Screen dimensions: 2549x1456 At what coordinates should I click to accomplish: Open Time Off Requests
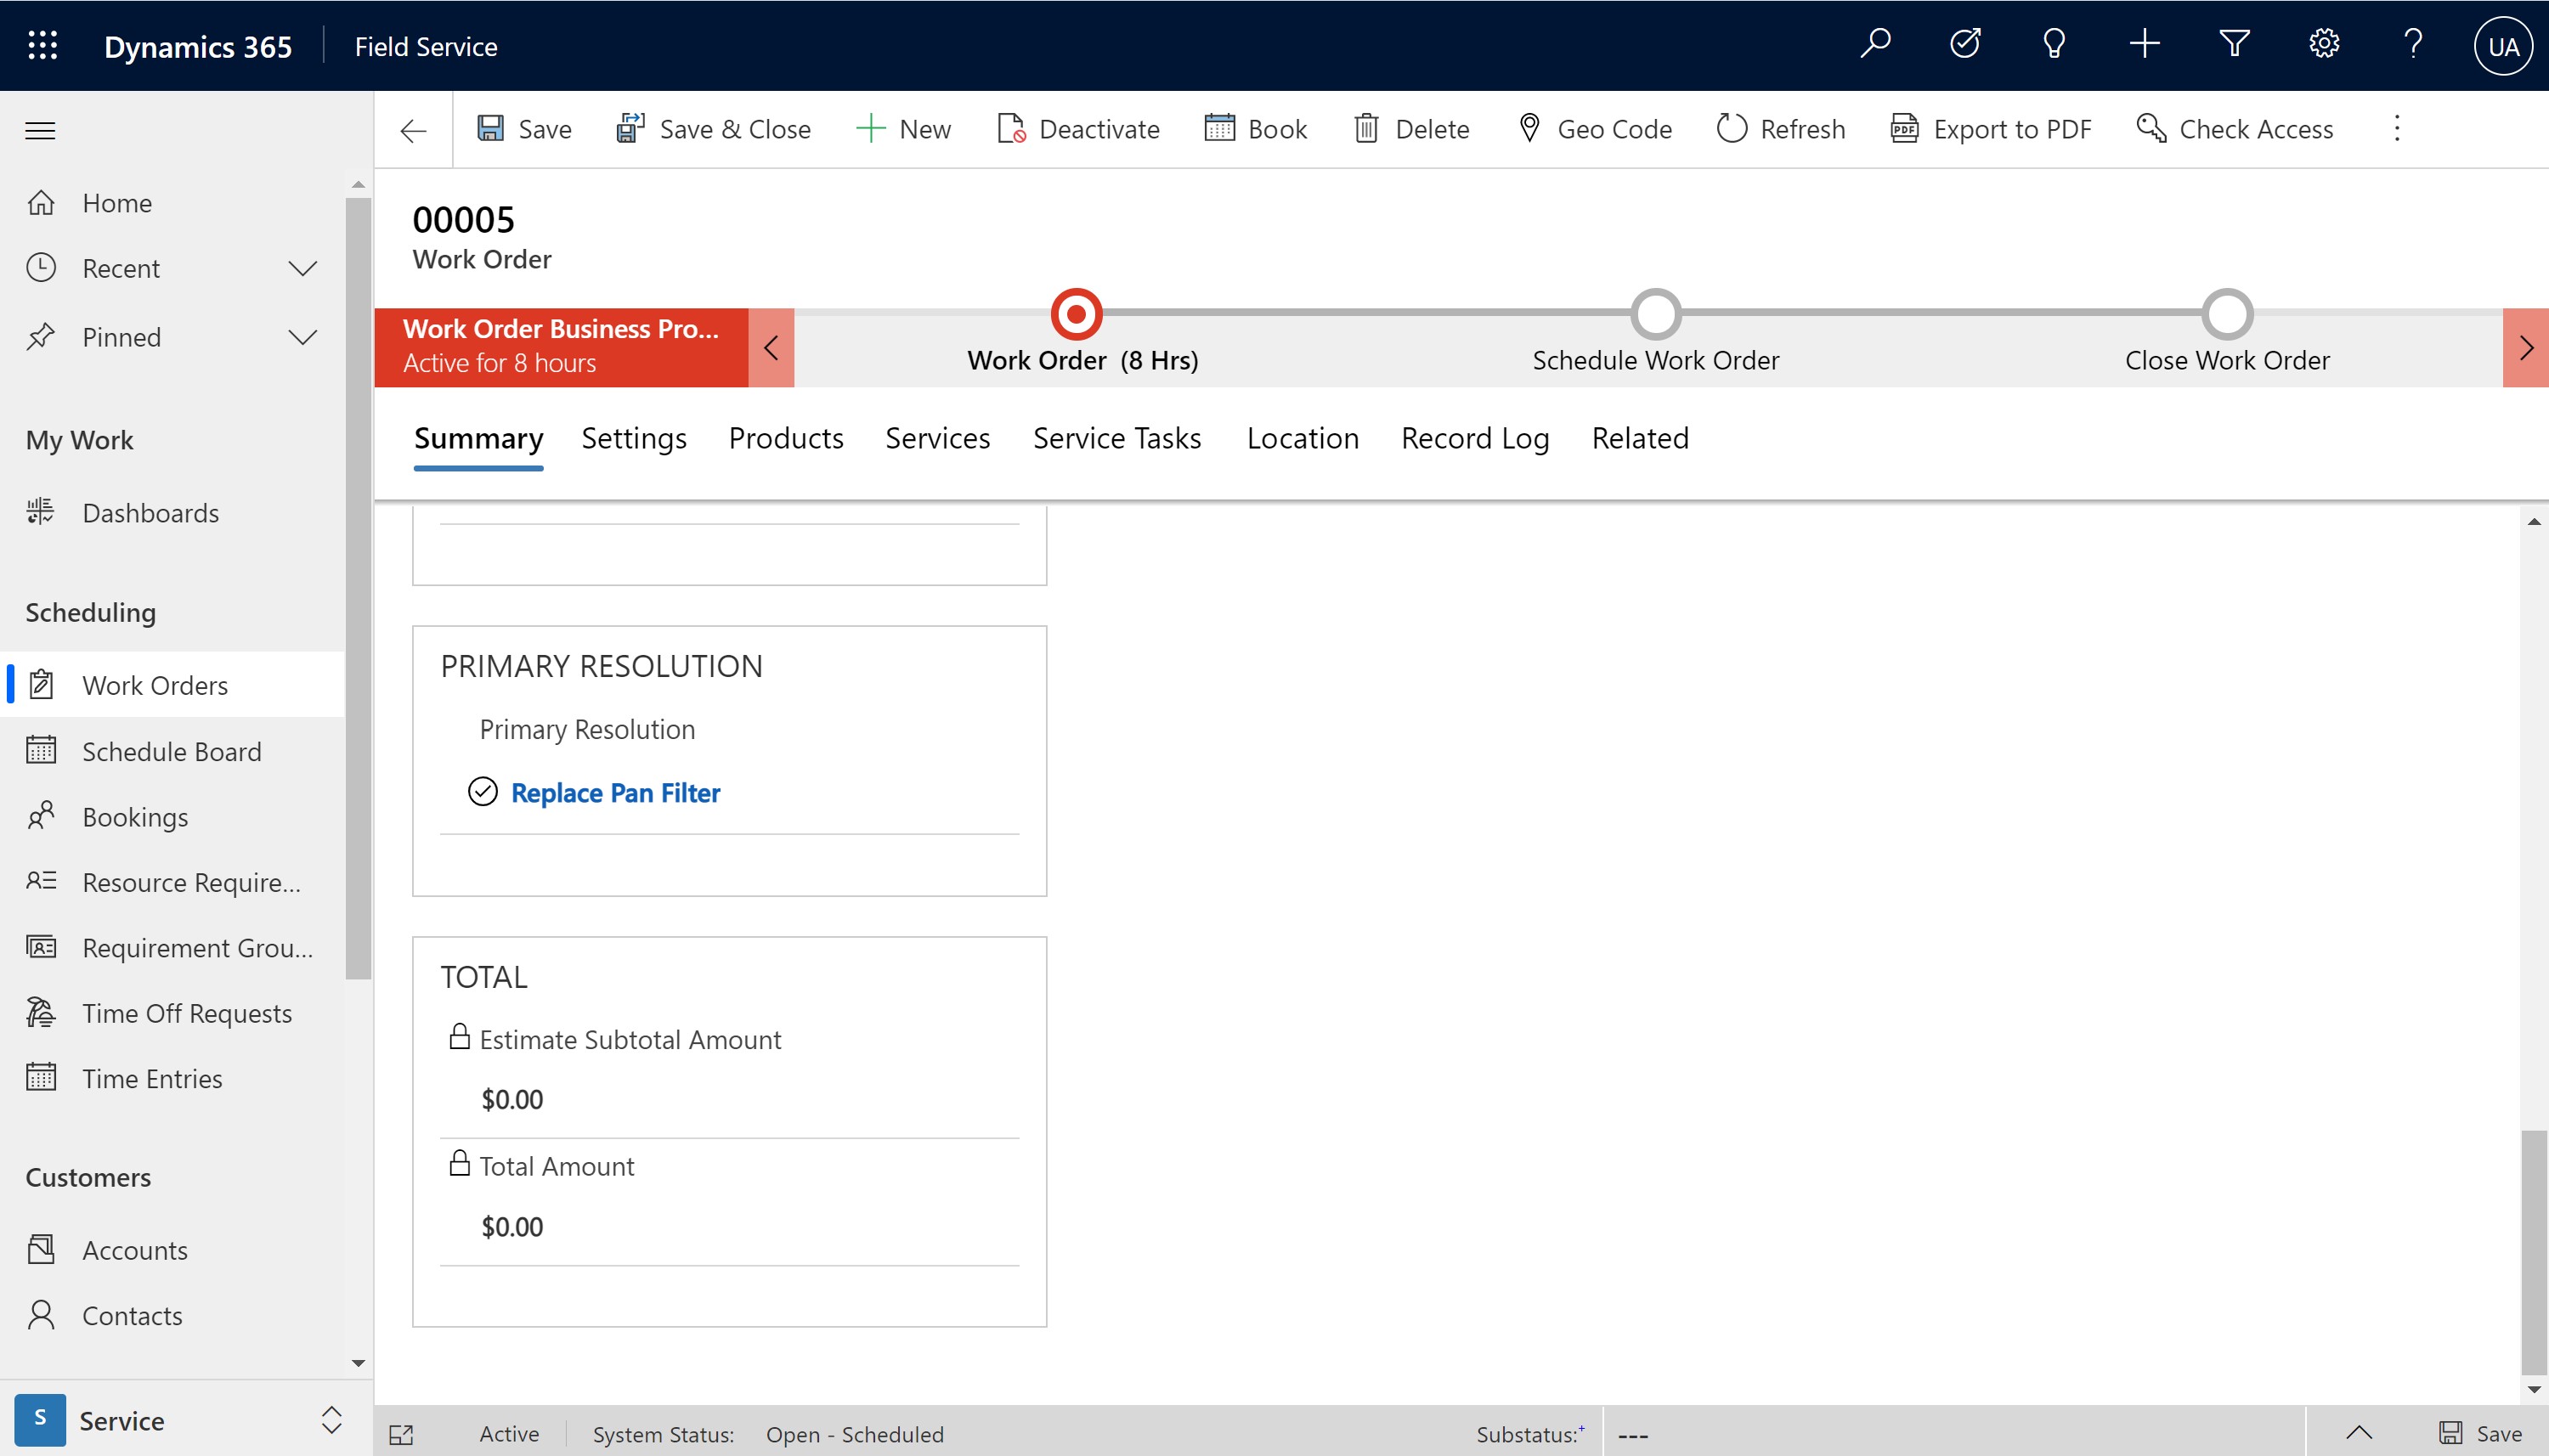coord(172,1013)
